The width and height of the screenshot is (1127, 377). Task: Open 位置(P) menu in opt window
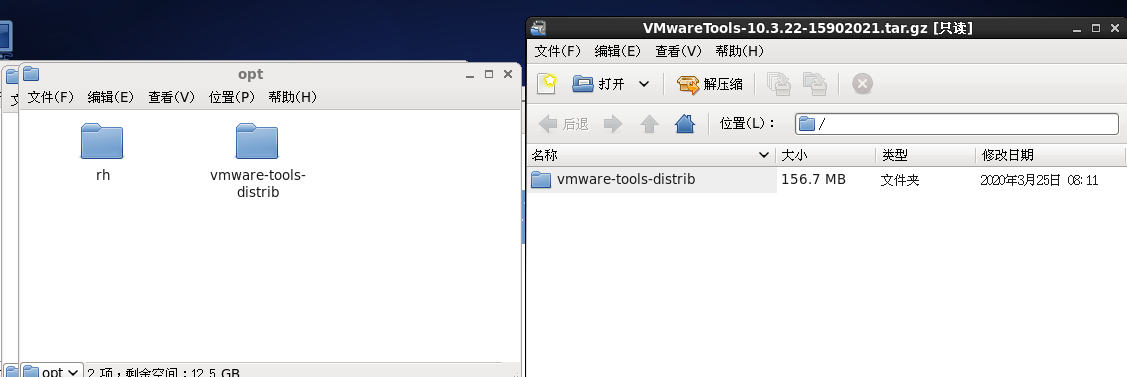click(231, 97)
